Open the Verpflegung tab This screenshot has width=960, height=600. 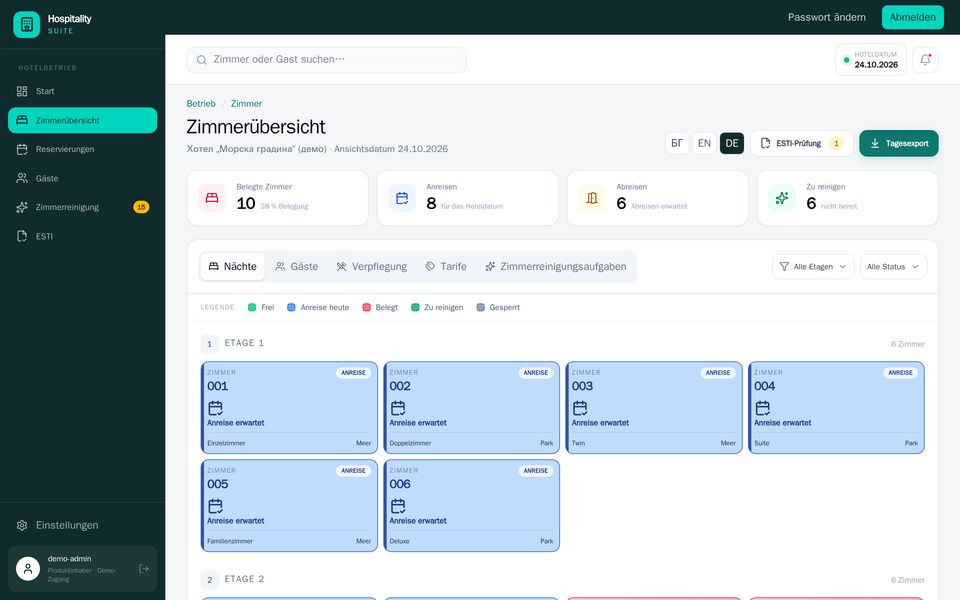point(372,267)
